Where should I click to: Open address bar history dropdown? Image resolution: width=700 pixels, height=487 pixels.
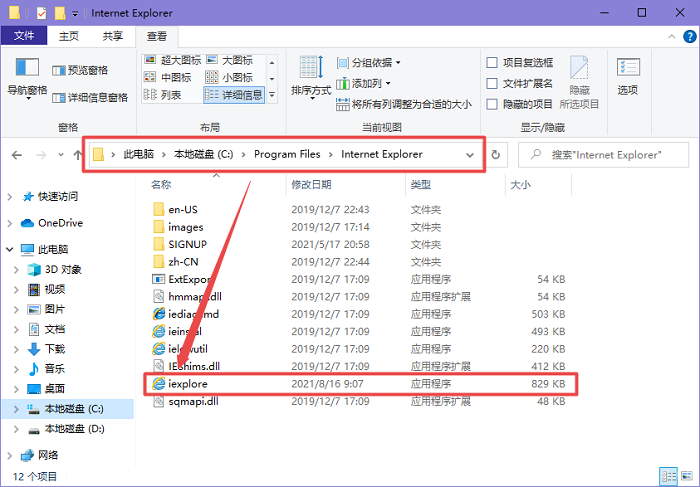[x=470, y=155]
